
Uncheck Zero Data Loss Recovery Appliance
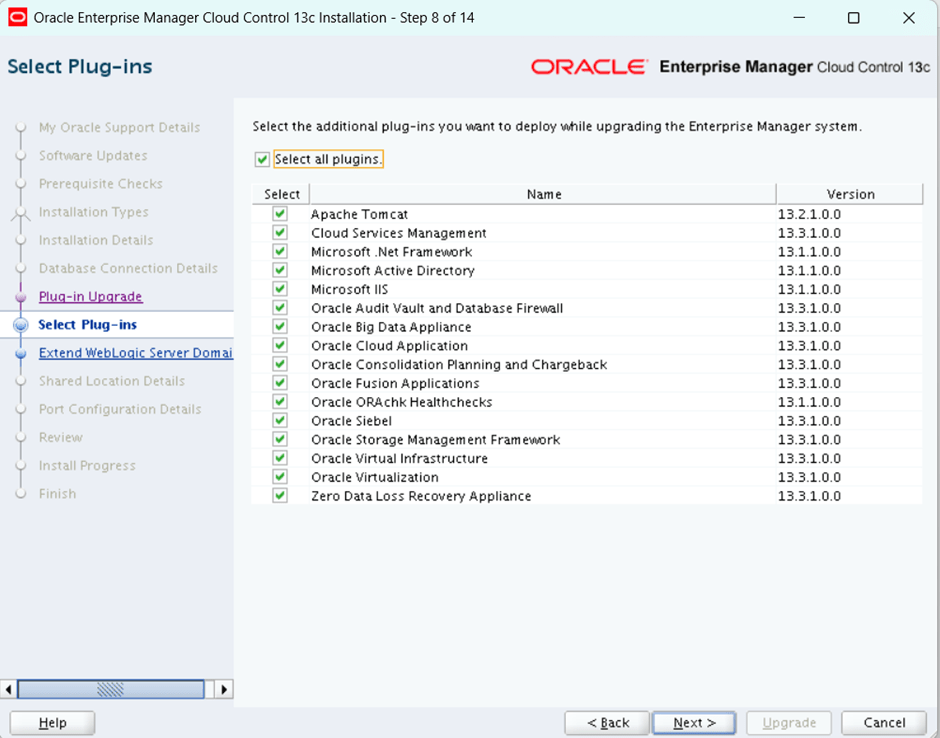tap(280, 496)
